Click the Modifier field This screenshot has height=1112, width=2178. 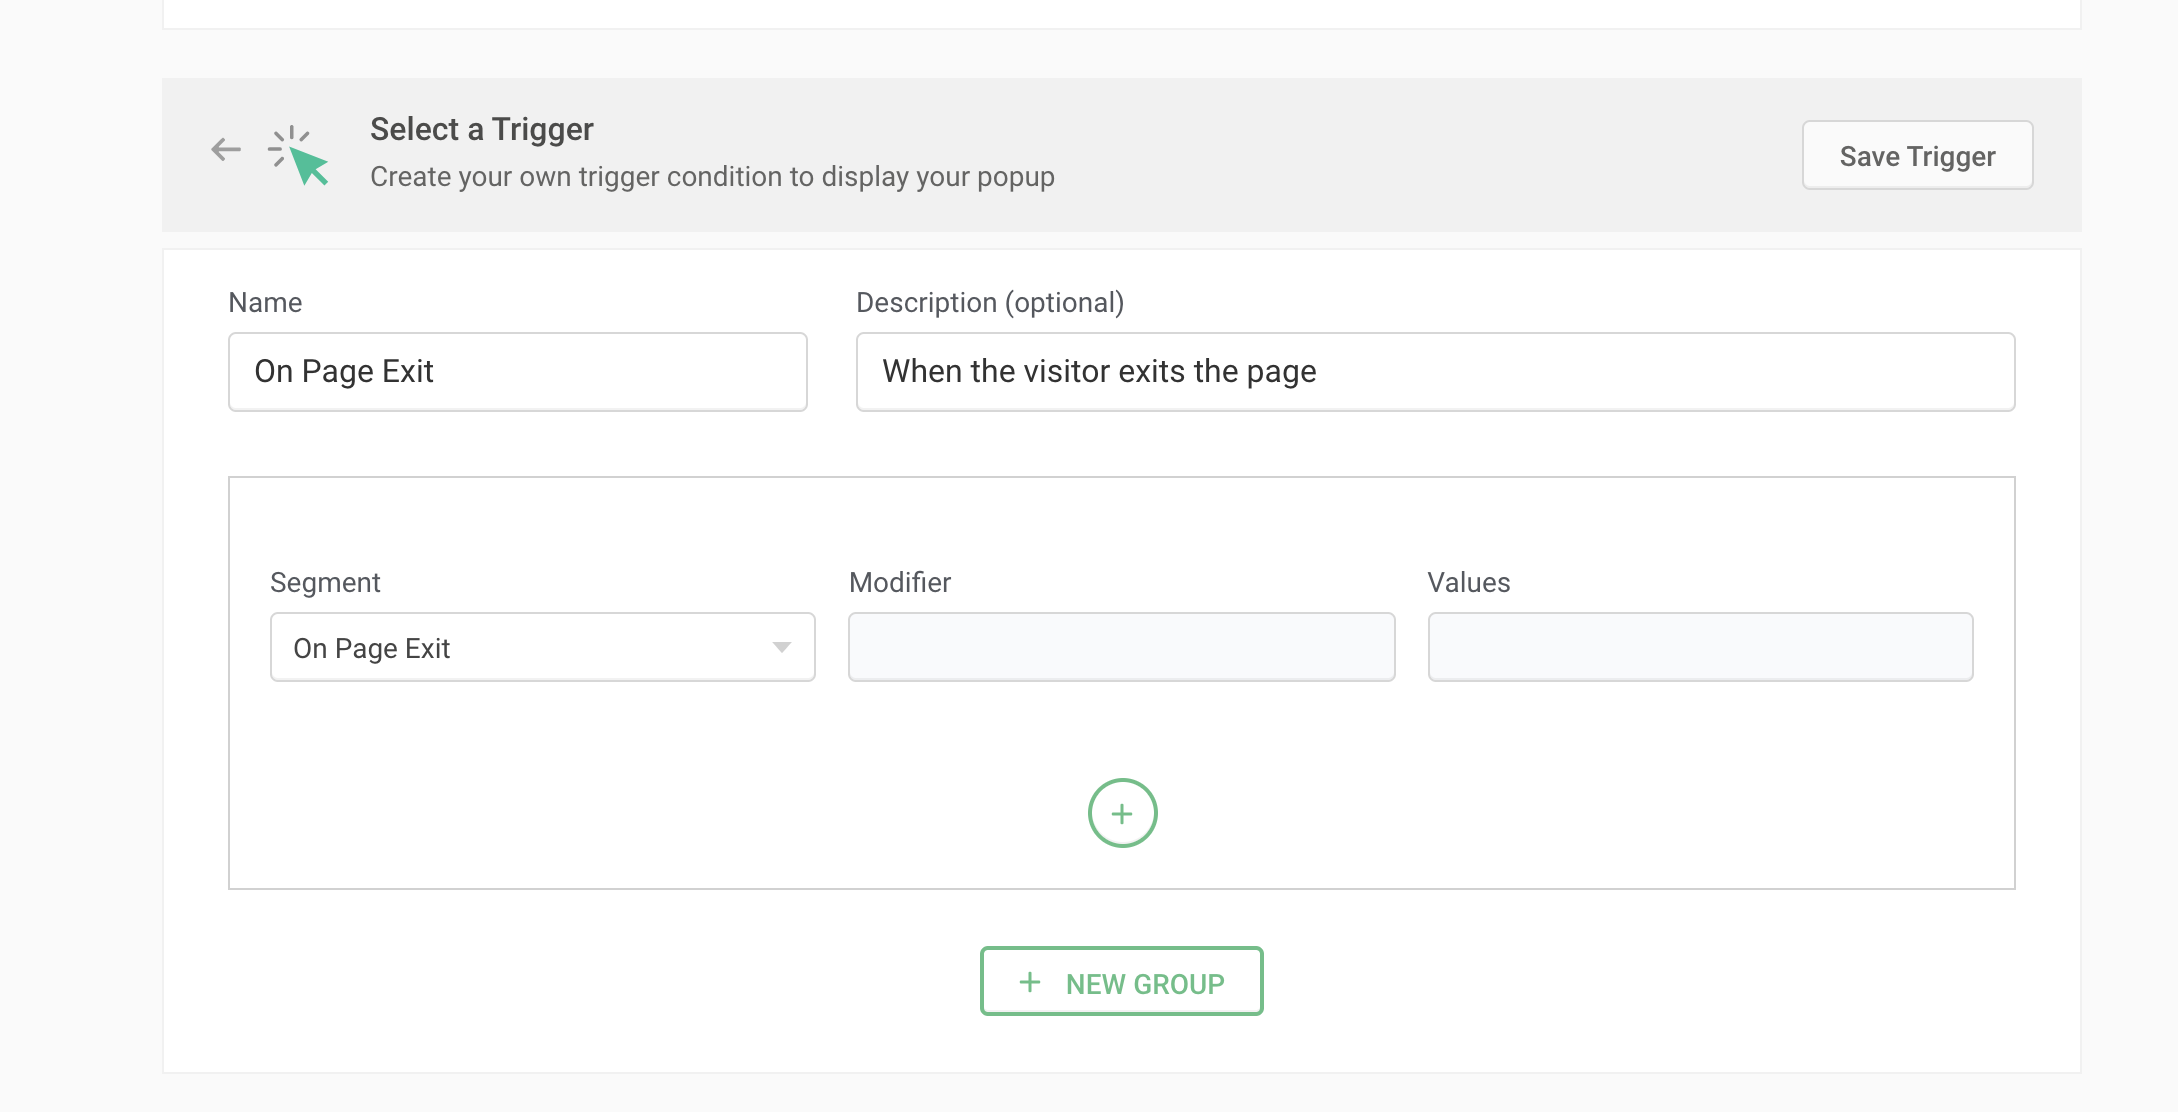1121,647
